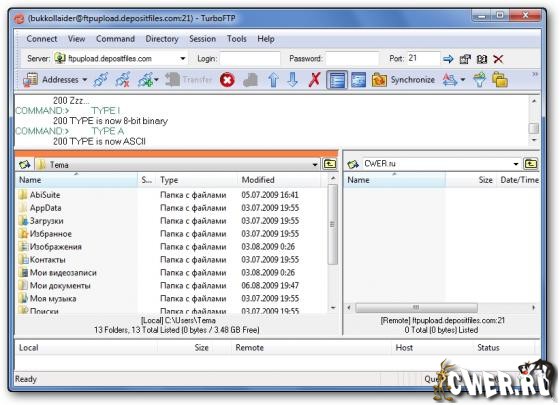The height and width of the screenshot is (405, 560).
Task: Click the Login input field
Action: click(x=250, y=59)
